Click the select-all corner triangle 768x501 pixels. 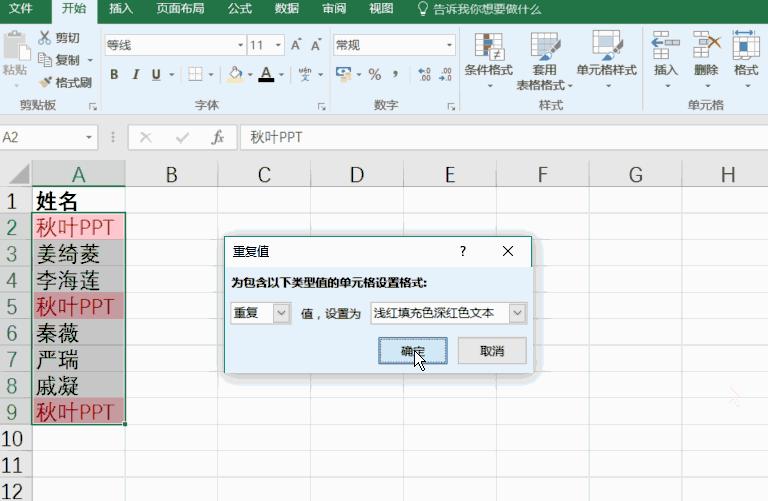pos(20,174)
